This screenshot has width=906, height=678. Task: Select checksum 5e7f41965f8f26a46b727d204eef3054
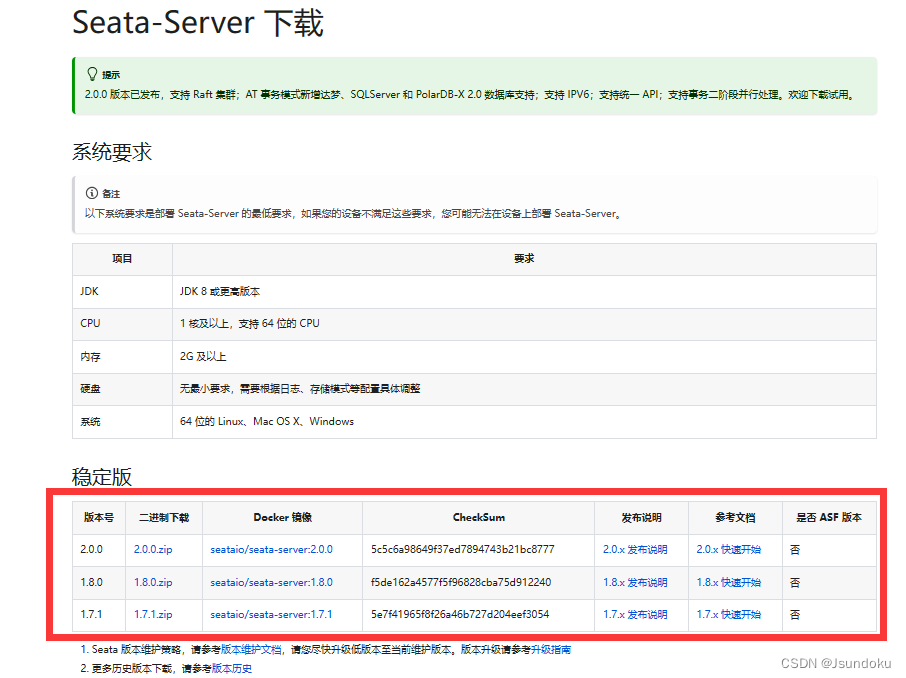coord(460,615)
